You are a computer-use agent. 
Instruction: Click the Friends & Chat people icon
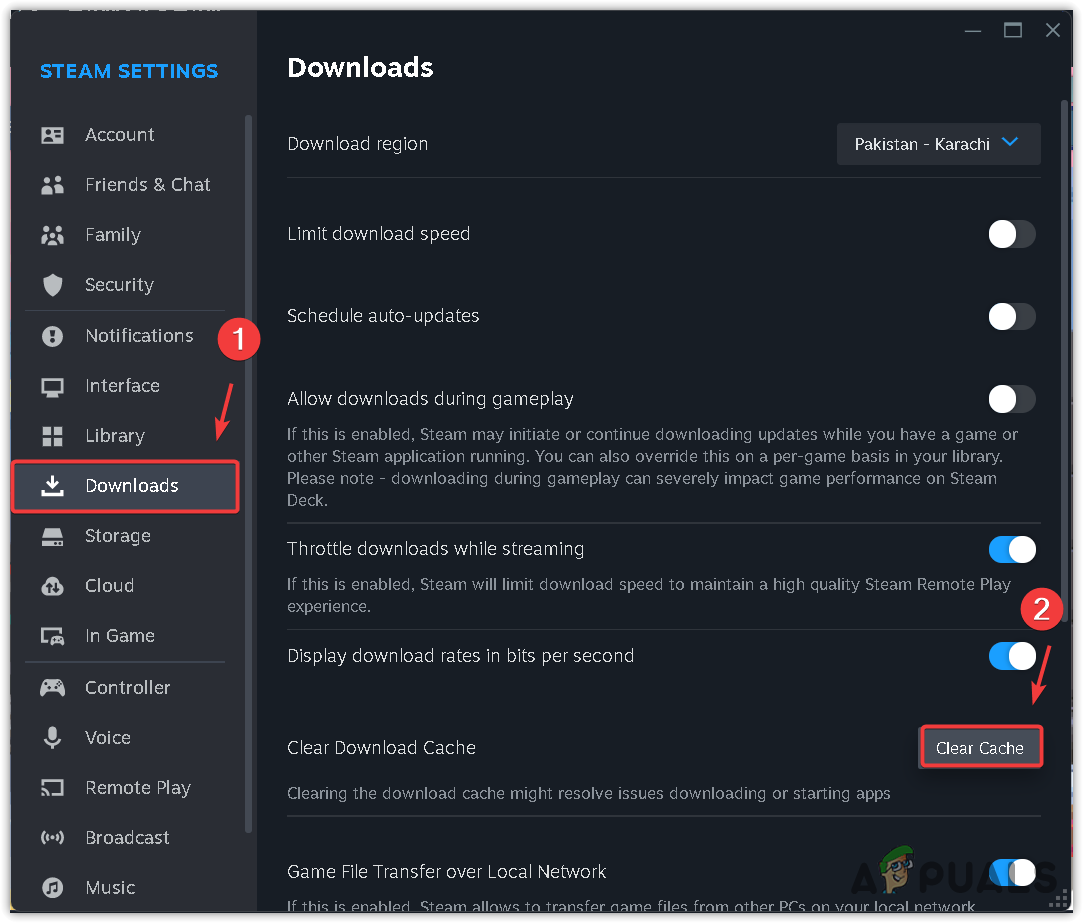point(52,185)
